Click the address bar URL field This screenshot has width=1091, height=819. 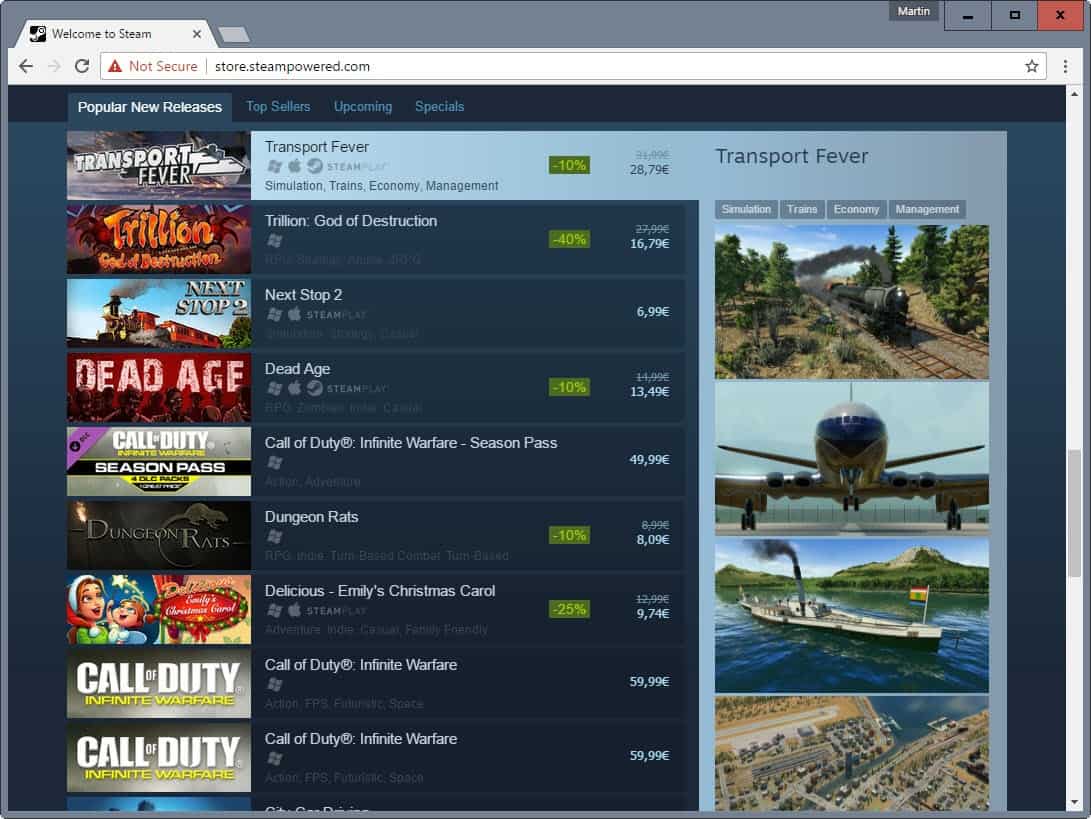point(571,66)
